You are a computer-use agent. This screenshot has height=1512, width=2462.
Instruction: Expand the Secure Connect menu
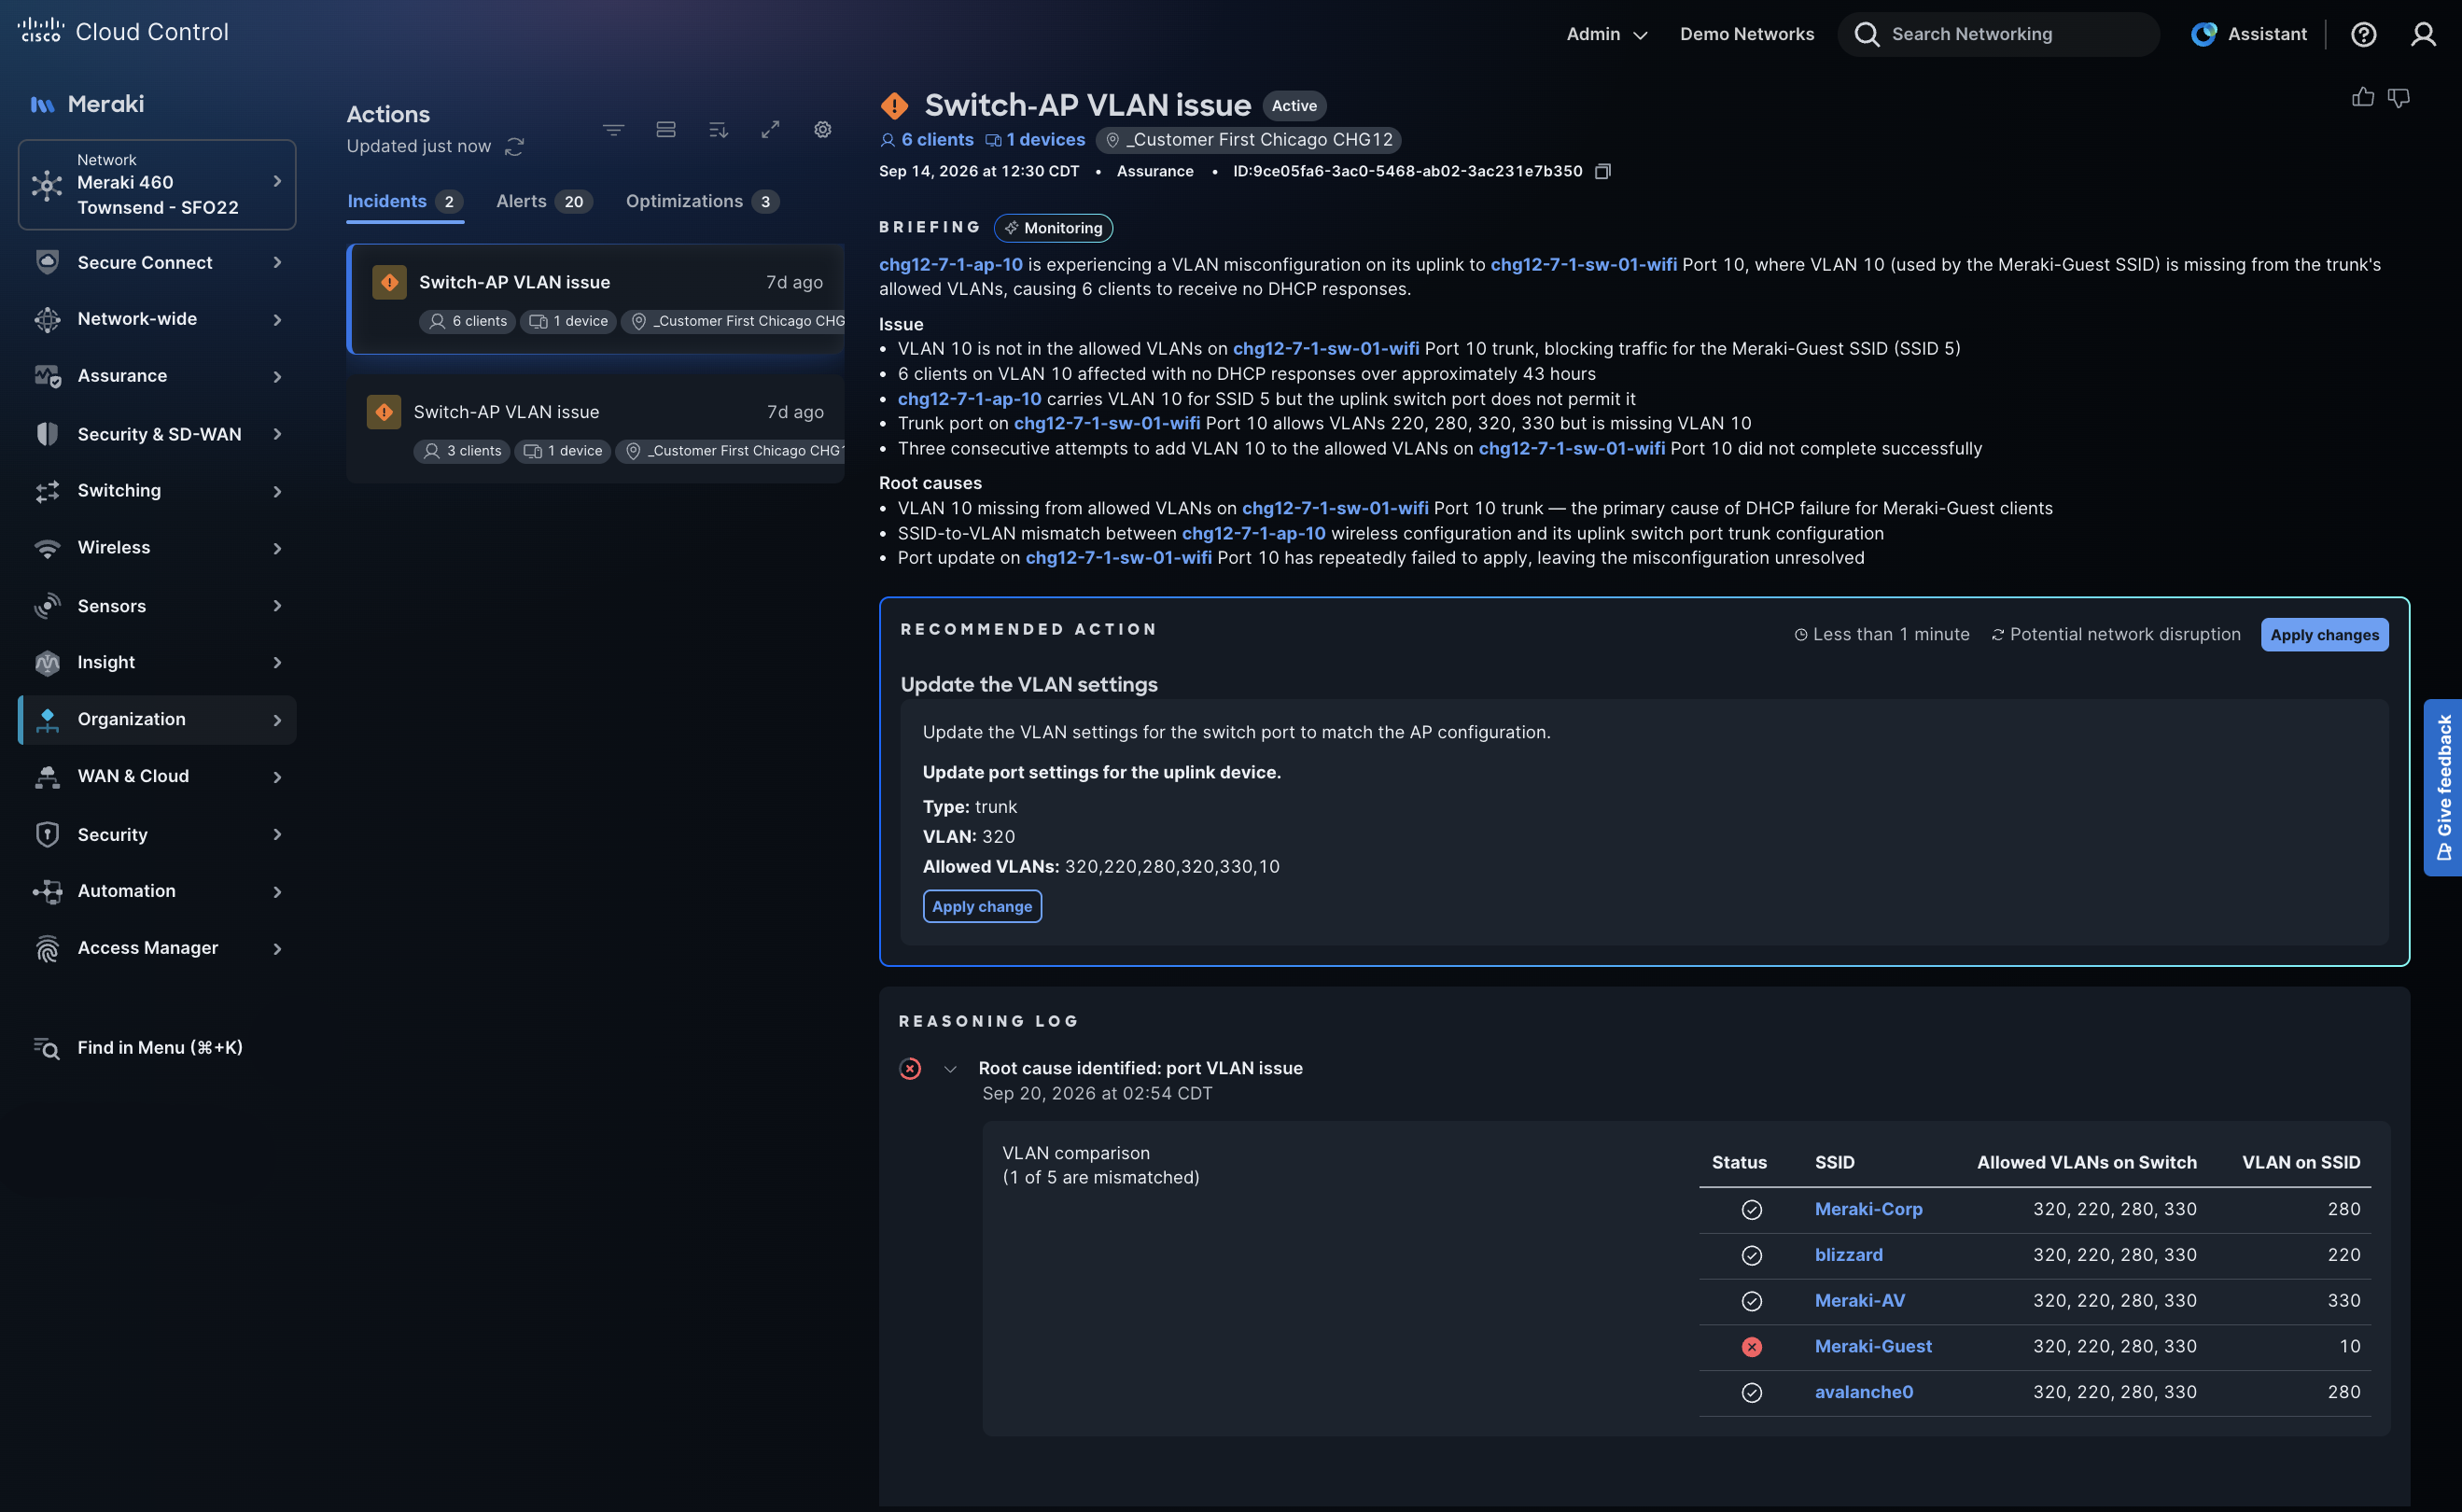(157, 263)
